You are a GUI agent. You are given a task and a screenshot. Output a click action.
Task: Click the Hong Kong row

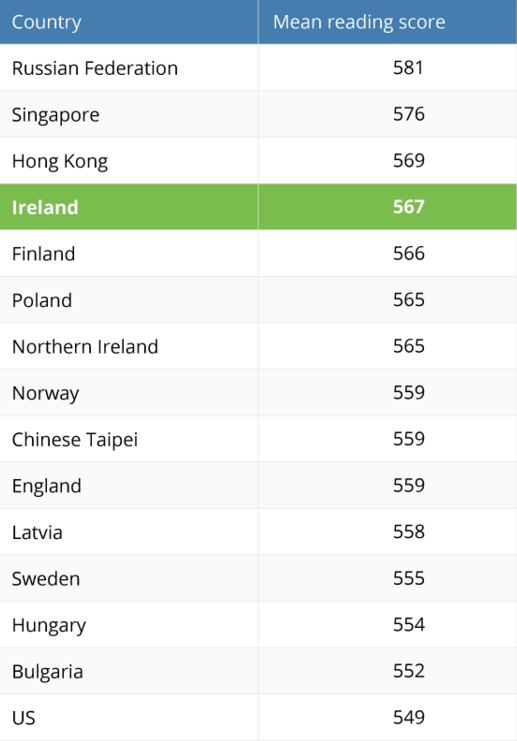click(258, 161)
